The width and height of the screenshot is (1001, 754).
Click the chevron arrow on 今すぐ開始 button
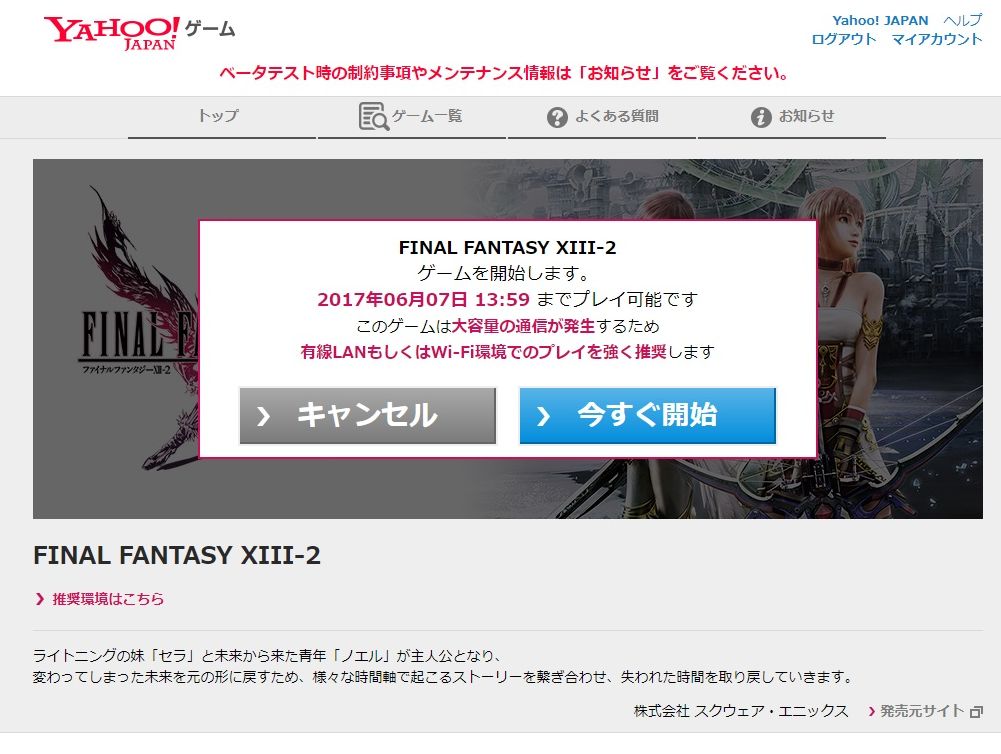(x=543, y=416)
